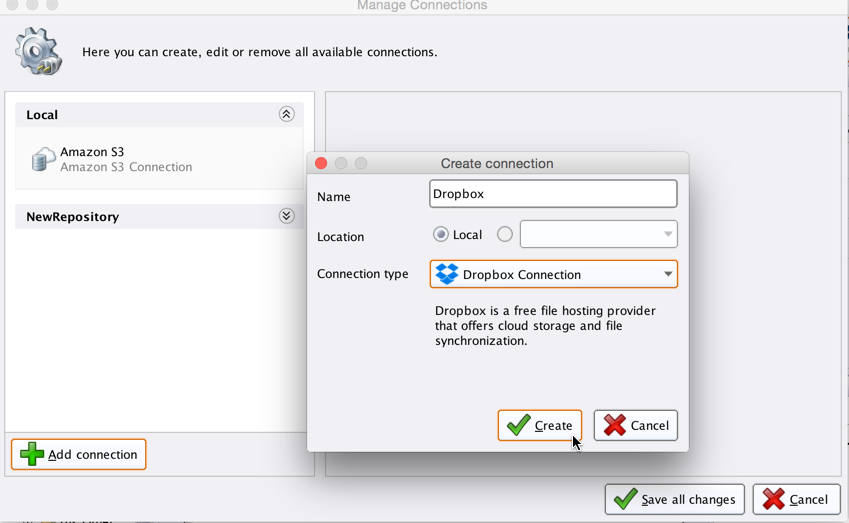Image resolution: width=849 pixels, height=523 pixels.
Task: Click the Dropbox logo in connection type
Action: 447,274
